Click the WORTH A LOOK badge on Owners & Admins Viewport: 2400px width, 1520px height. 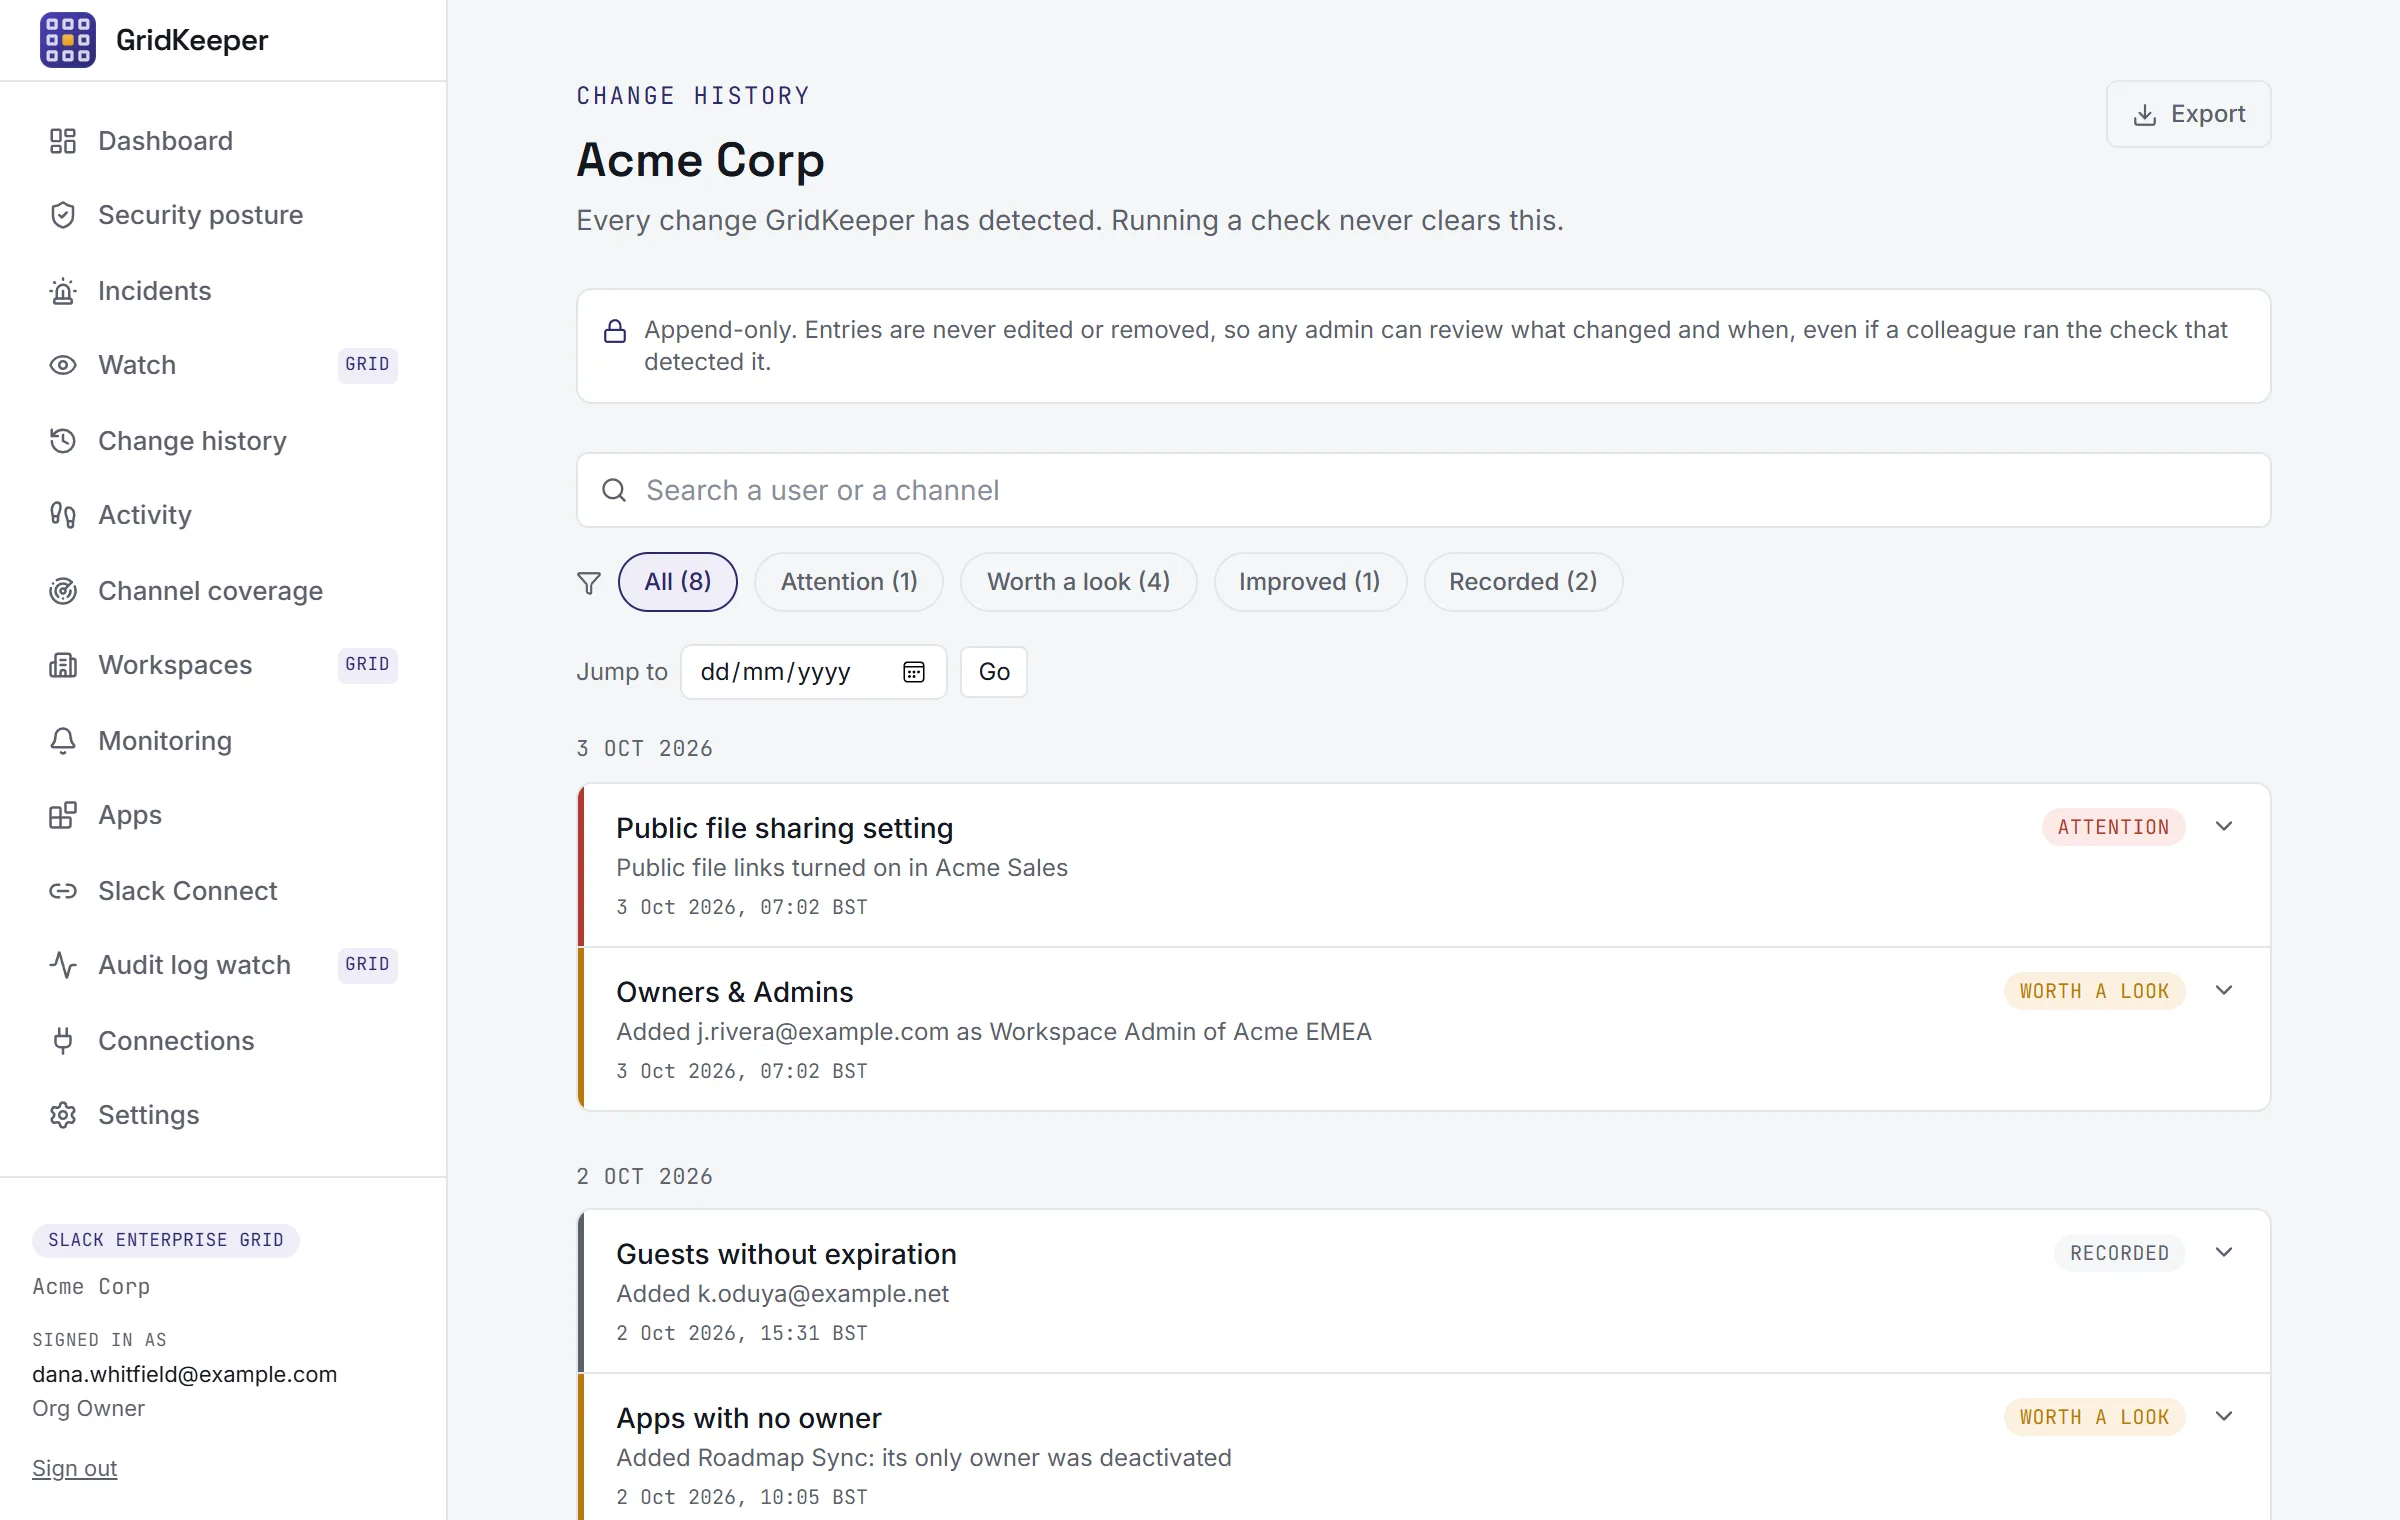coord(2094,991)
